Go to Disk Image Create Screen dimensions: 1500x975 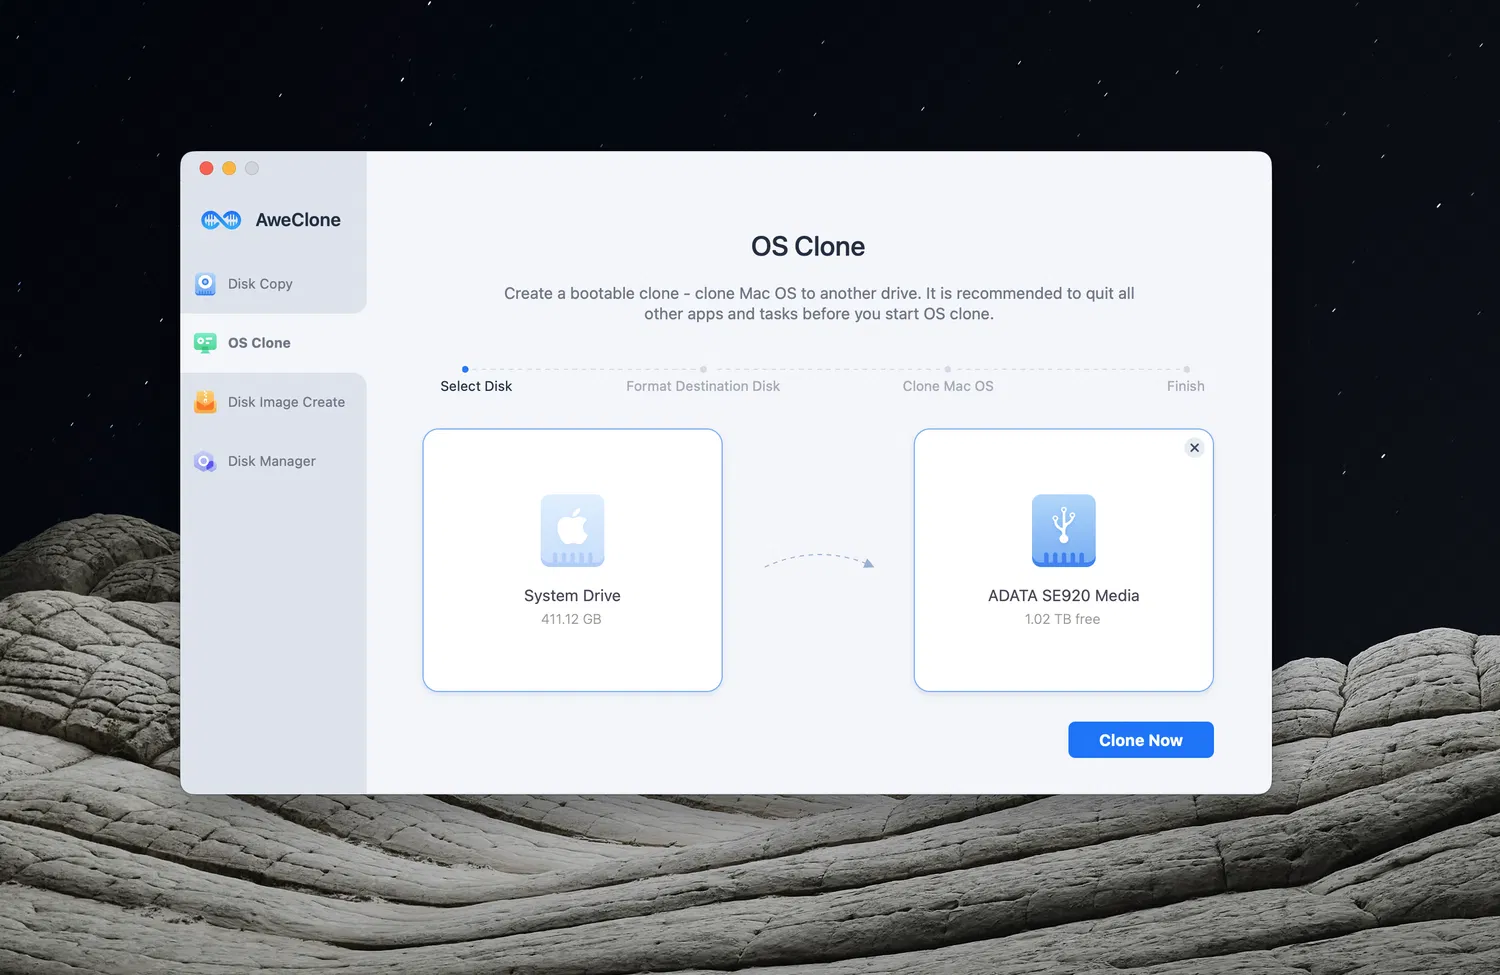273,402
